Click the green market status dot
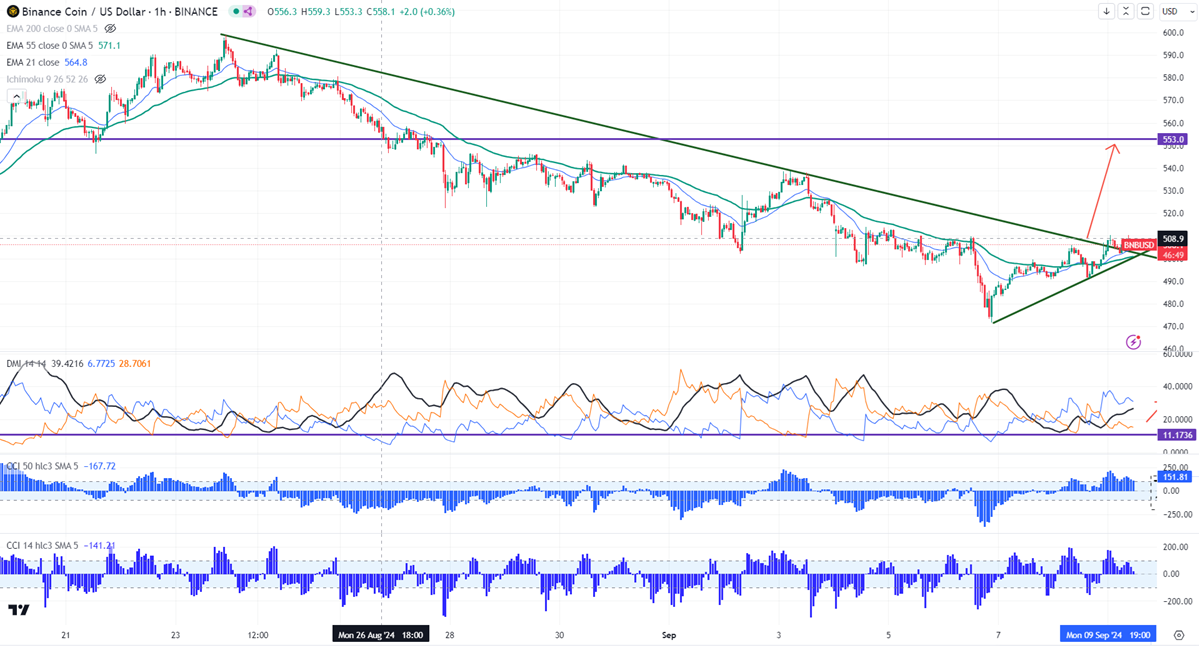The width and height of the screenshot is (1199, 646). [236, 11]
